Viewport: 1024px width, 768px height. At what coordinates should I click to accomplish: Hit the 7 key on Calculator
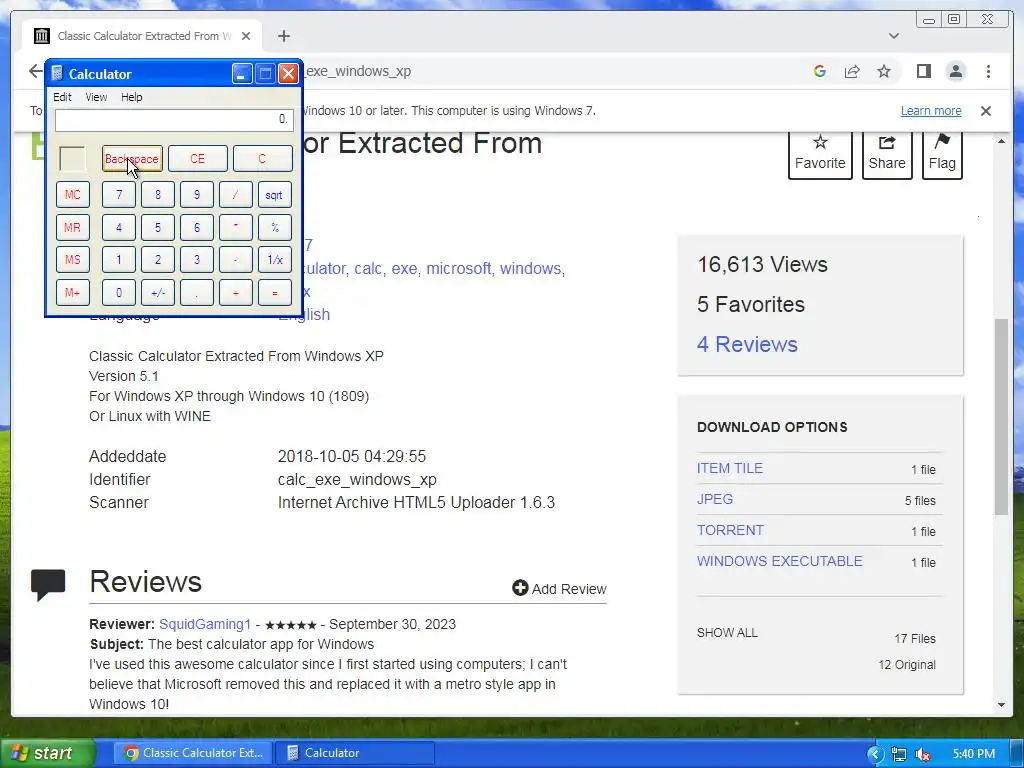(x=119, y=195)
